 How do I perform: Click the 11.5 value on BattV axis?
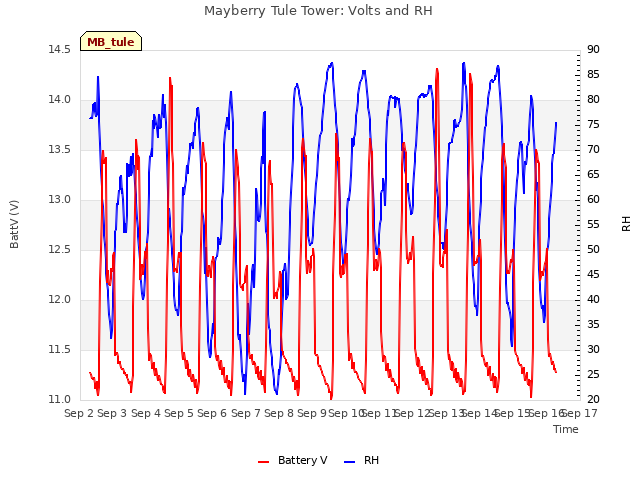point(60,350)
